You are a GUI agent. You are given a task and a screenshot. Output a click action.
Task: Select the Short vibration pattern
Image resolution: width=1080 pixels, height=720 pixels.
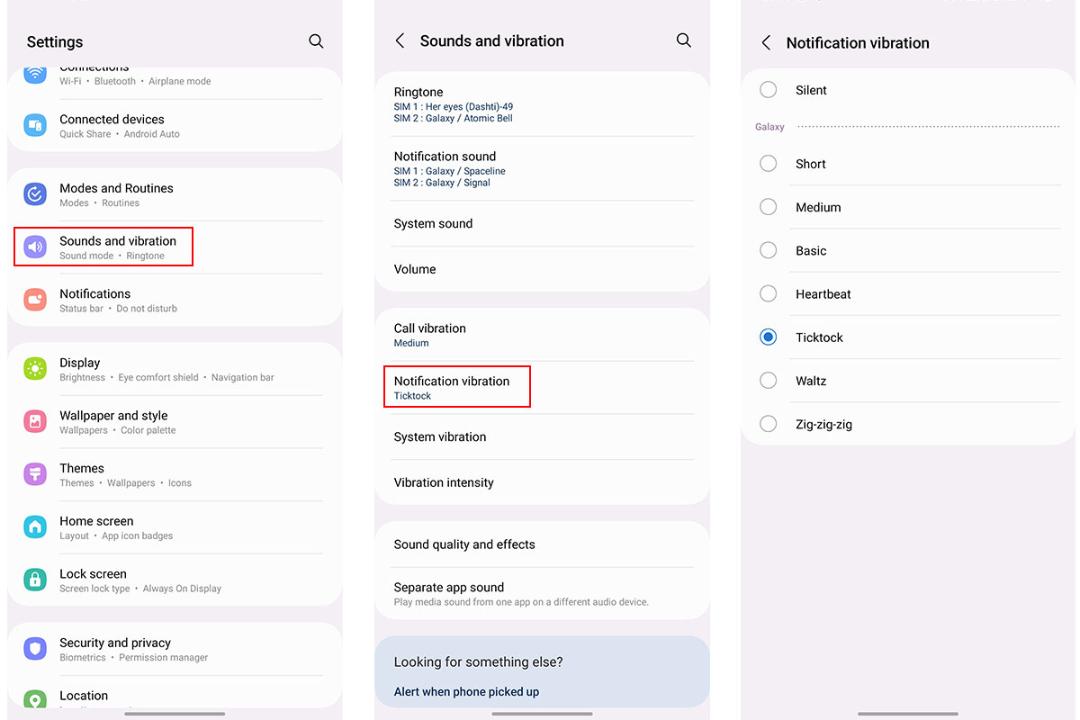(x=768, y=163)
